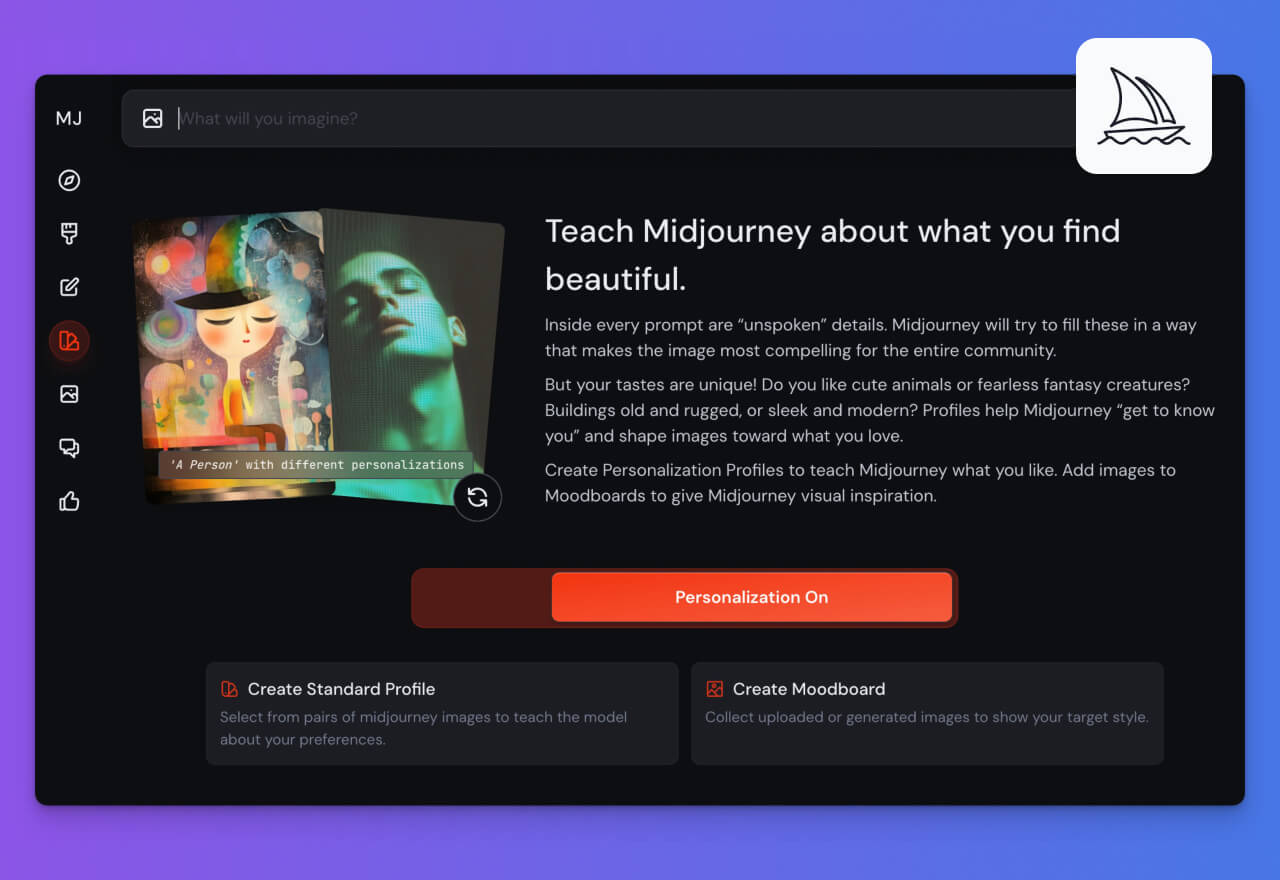The image size is (1280, 880).
Task: Click the add-image icon in prompt bar
Action: click(x=152, y=119)
